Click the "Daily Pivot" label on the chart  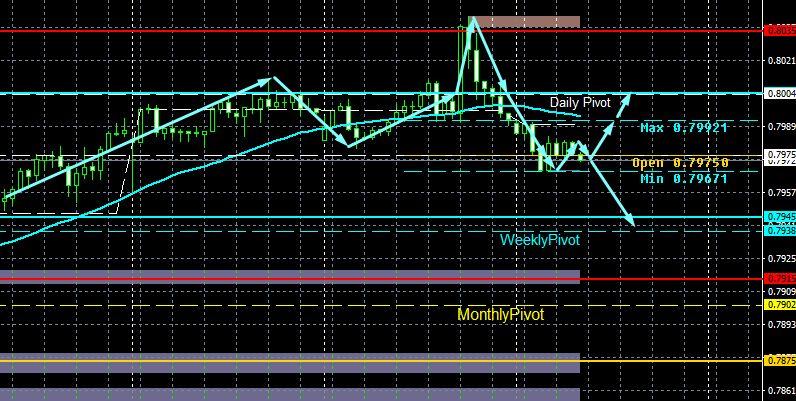580,103
